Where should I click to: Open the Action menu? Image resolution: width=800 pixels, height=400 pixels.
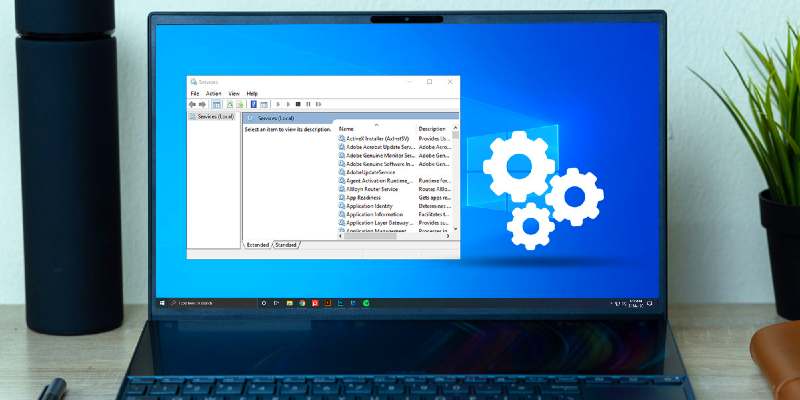coord(213,93)
